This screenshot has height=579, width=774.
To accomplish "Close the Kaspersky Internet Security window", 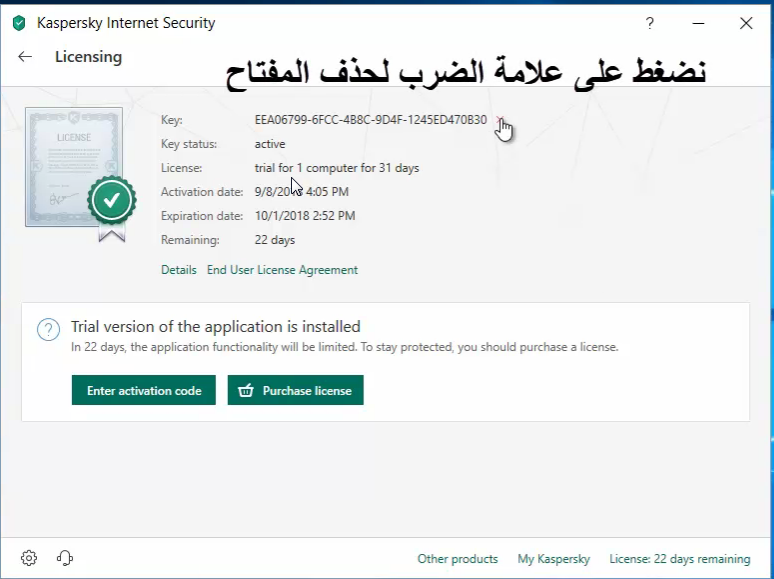I will point(746,23).
